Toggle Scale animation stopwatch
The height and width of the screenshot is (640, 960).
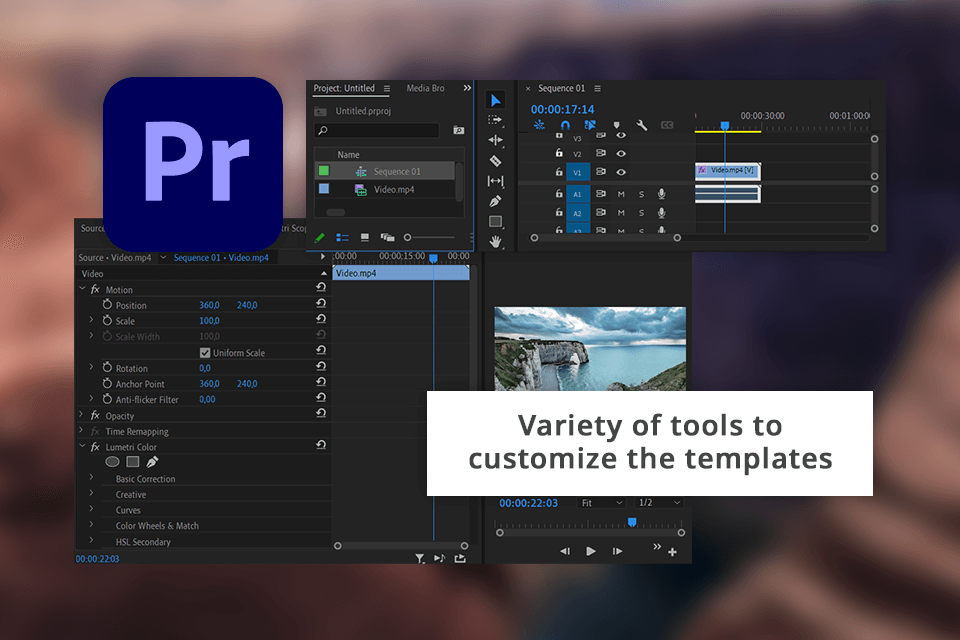pos(107,320)
